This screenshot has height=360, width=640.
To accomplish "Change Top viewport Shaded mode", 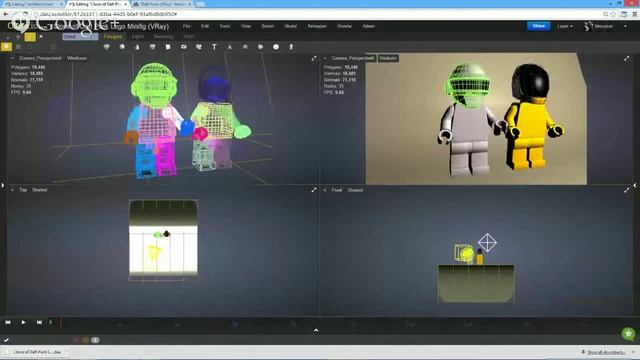I will (40, 190).
